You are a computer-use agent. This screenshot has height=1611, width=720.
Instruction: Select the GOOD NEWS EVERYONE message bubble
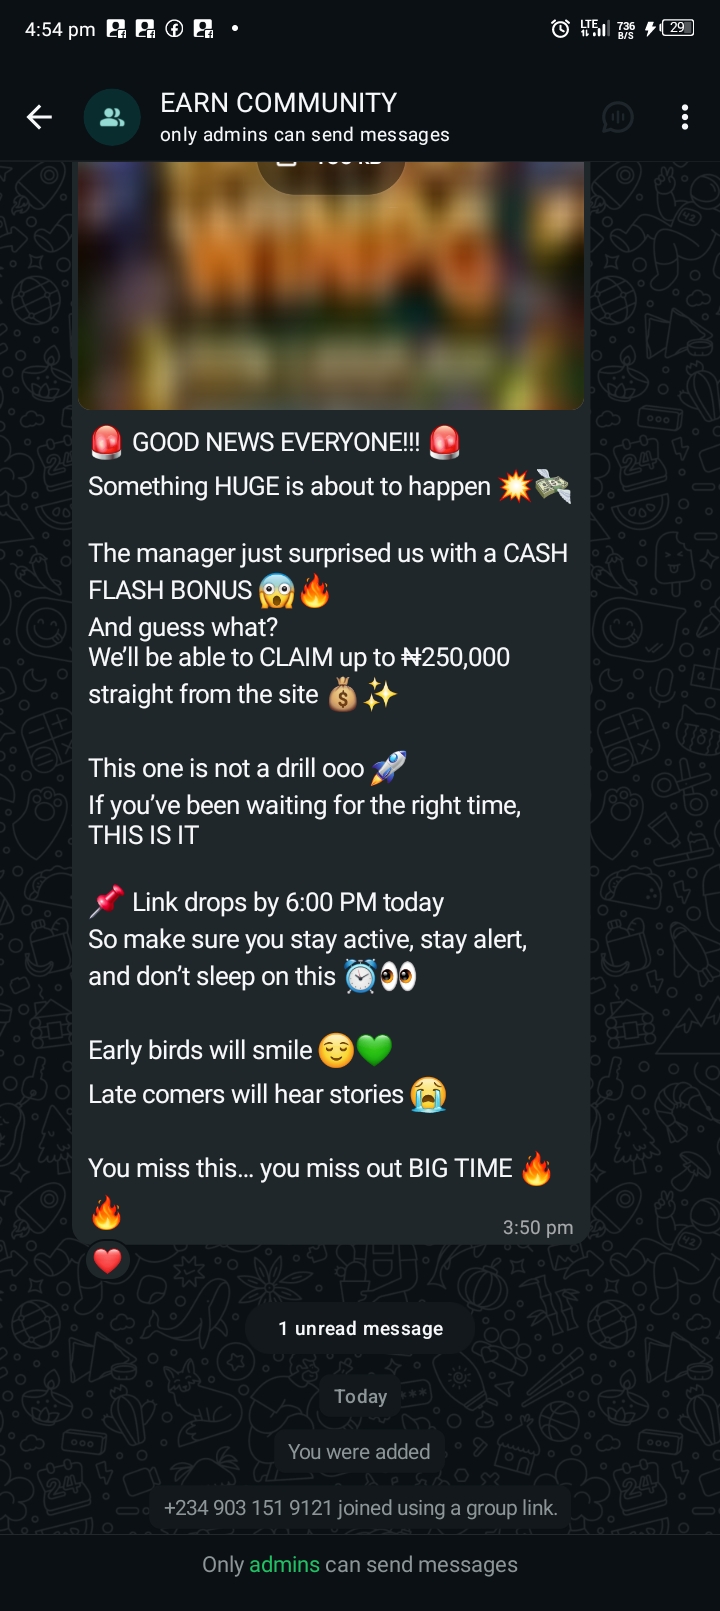(x=331, y=827)
